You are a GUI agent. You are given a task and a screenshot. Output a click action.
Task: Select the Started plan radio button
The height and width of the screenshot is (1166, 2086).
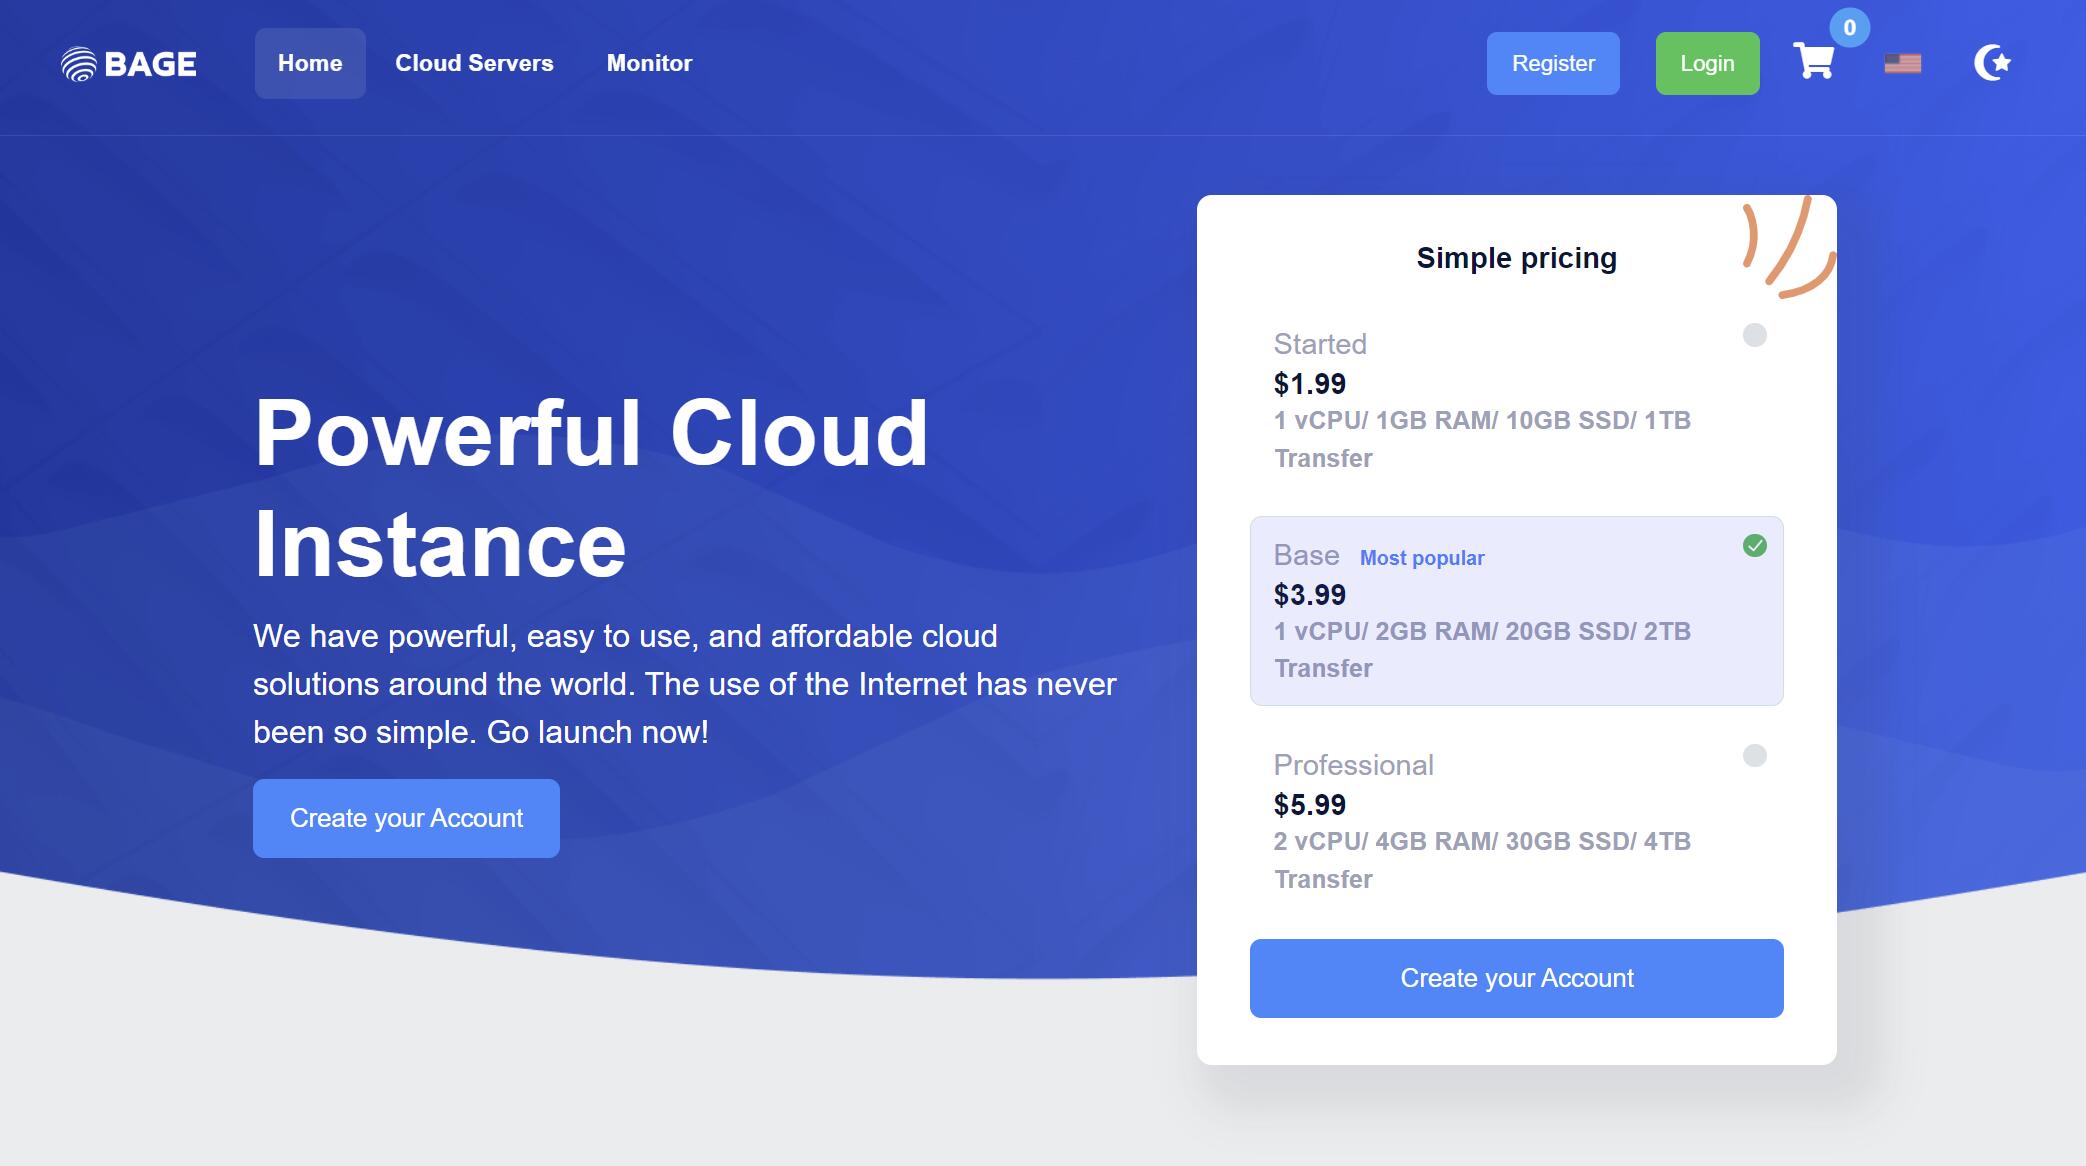pyautogui.click(x=1754, y=334)
